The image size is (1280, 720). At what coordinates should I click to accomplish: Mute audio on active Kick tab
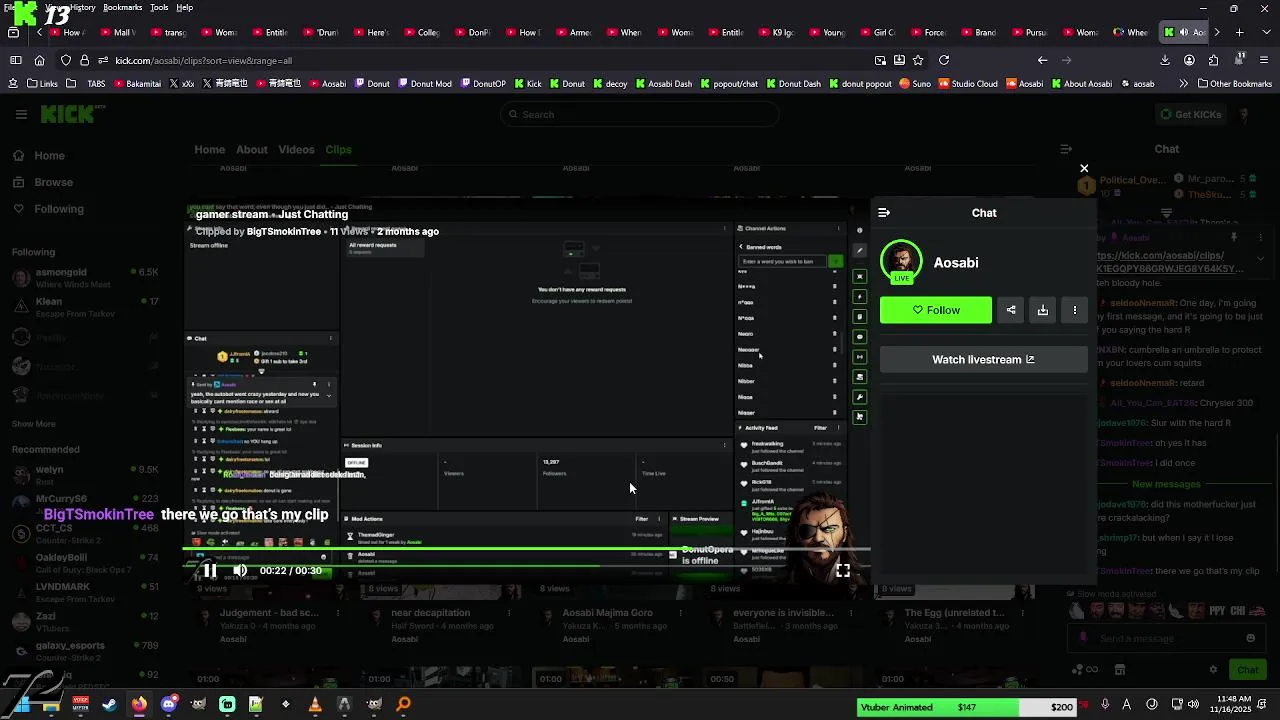pos(1184,32)
